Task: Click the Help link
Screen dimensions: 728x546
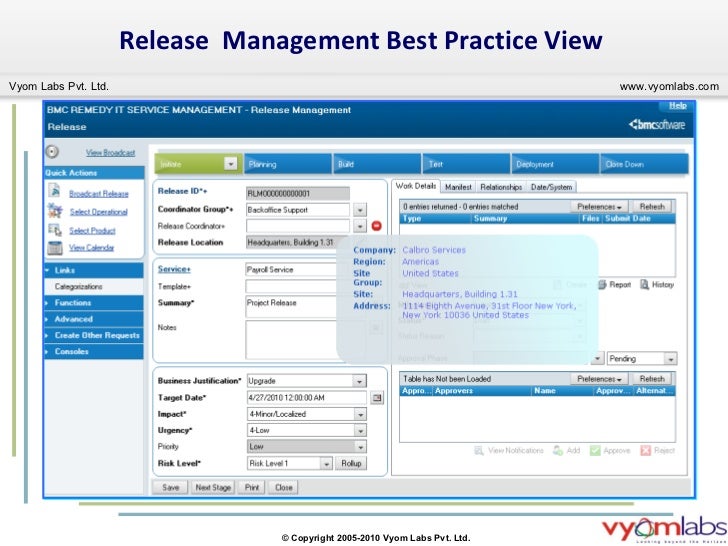Action: 677,105
